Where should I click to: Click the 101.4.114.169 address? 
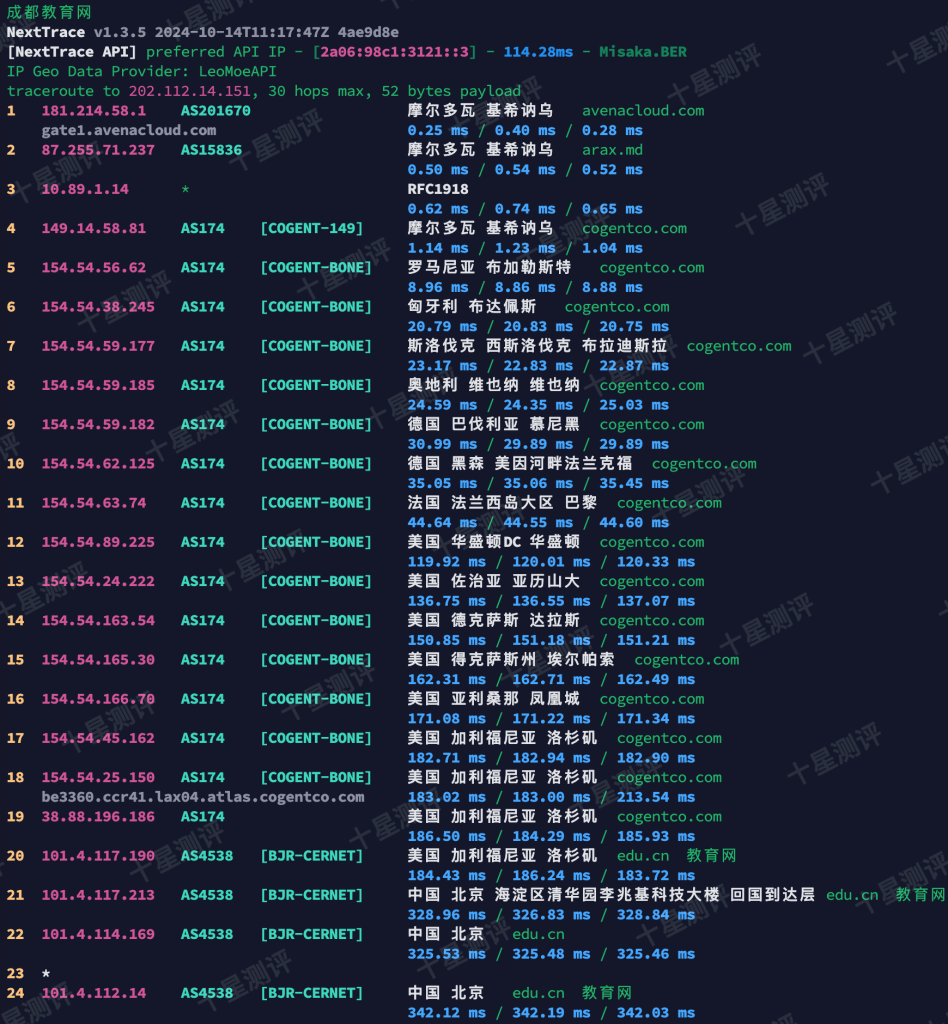(98, 934)
